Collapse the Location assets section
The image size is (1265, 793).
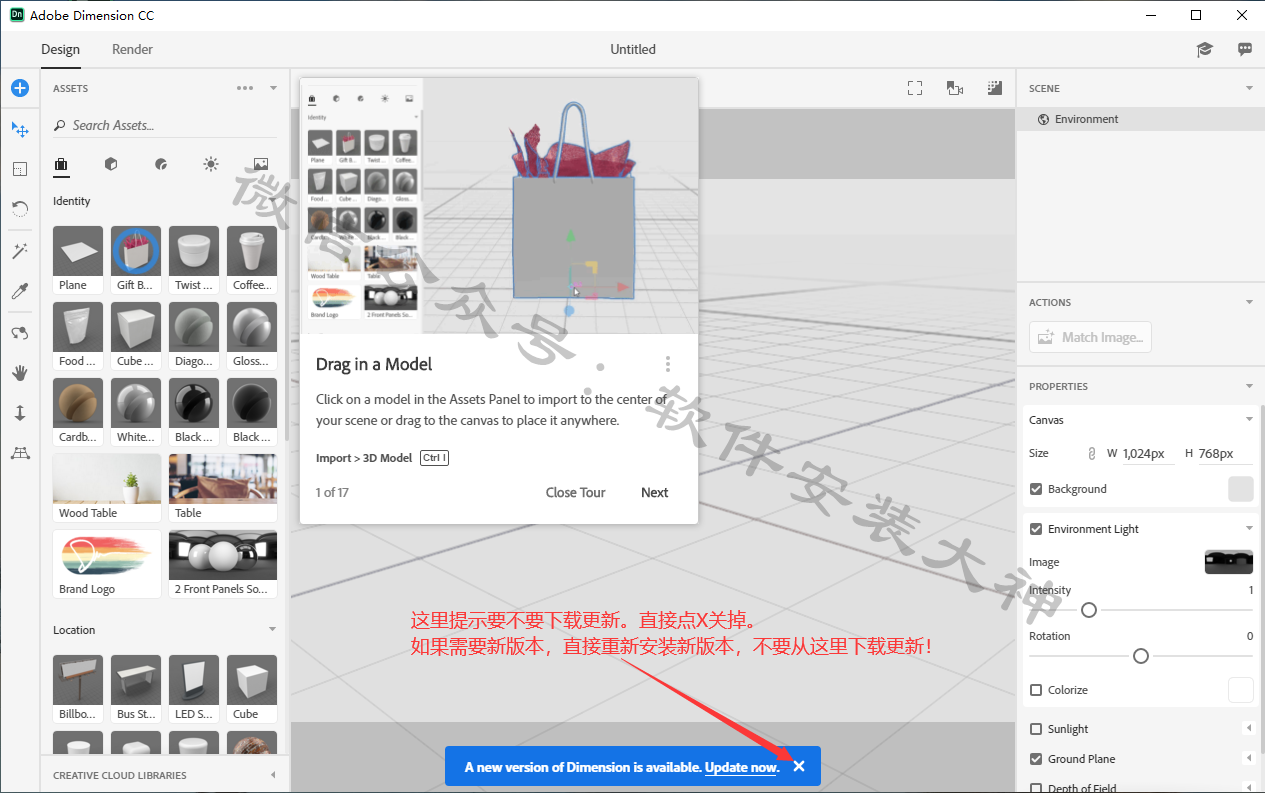point(273,630)
